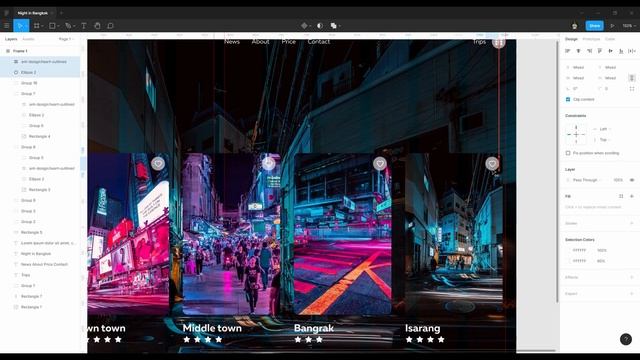This screenshot has width=640, height=360.
Task: Click the Boolean operations icon
Action: point(333,26)
